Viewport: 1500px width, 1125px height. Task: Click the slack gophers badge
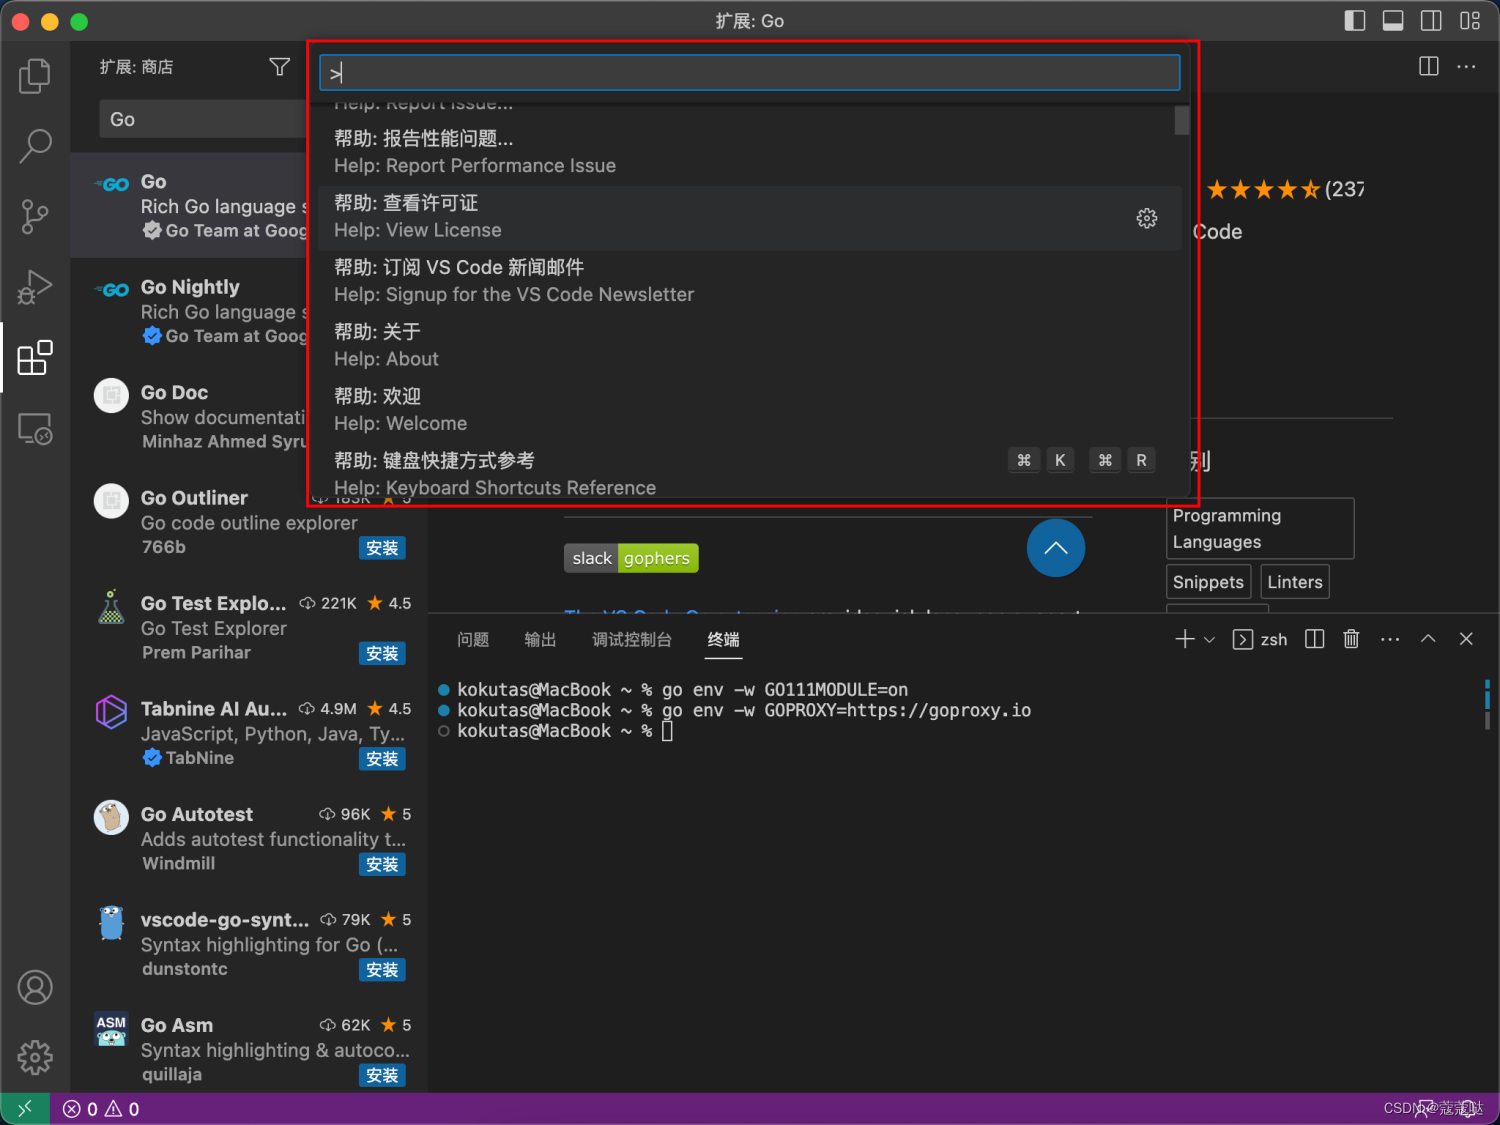click(631, 558)
